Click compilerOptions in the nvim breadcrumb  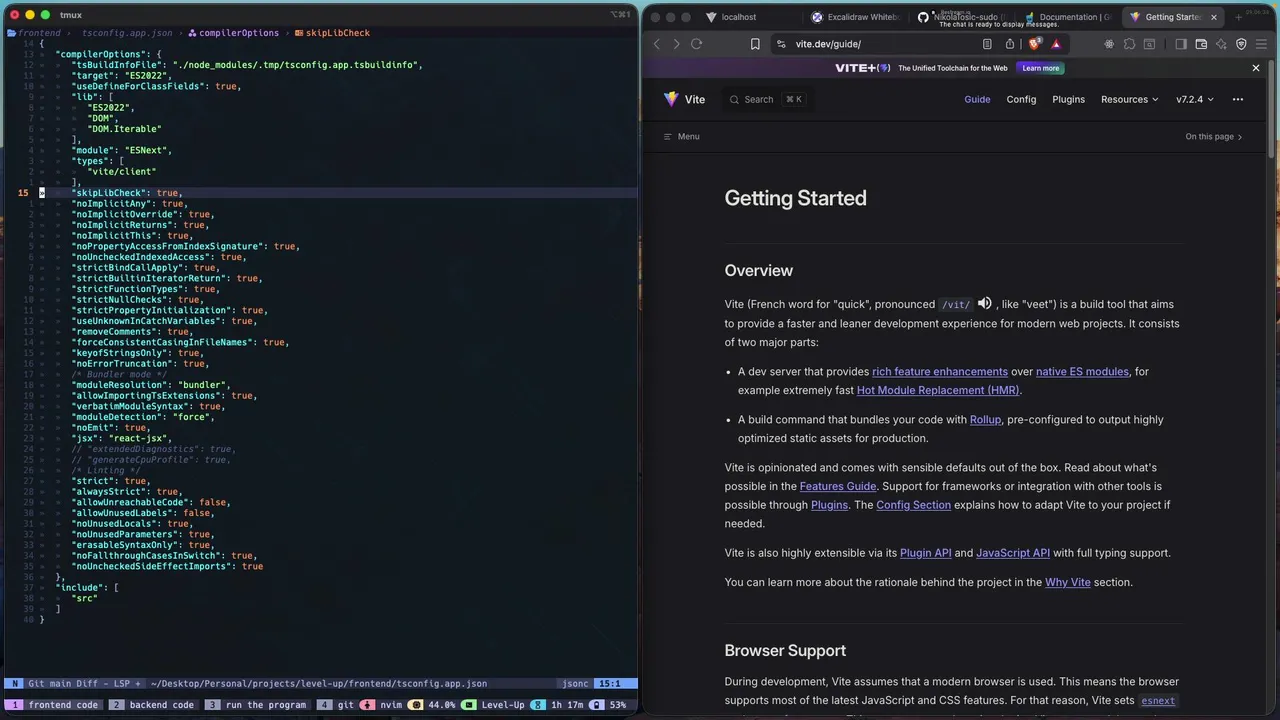(x=238, y=33)
